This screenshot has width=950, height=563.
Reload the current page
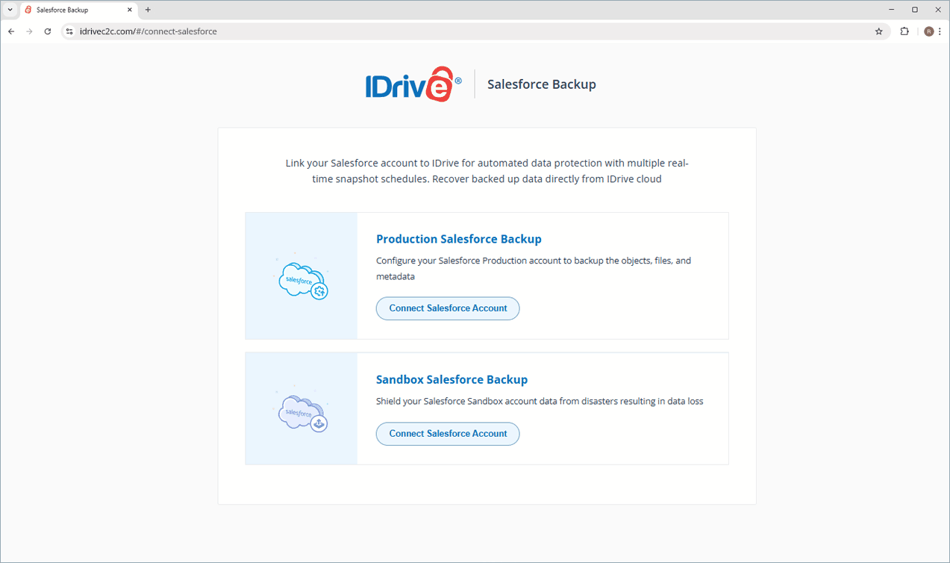(x=47, y=31)
